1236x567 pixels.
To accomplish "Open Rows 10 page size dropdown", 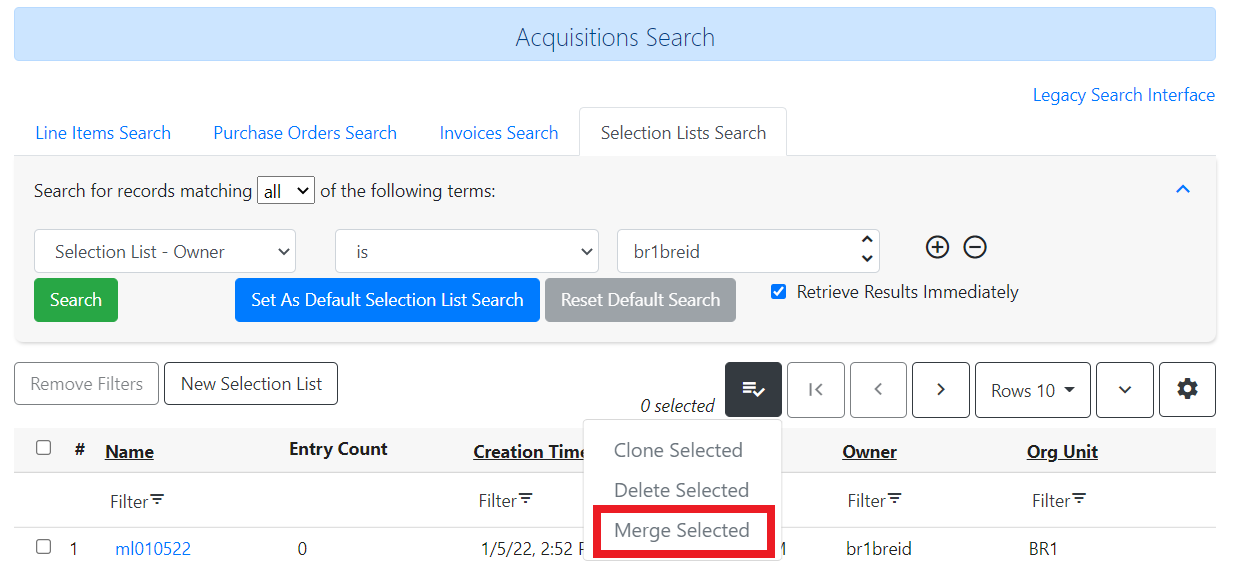I will point(1033,390).
